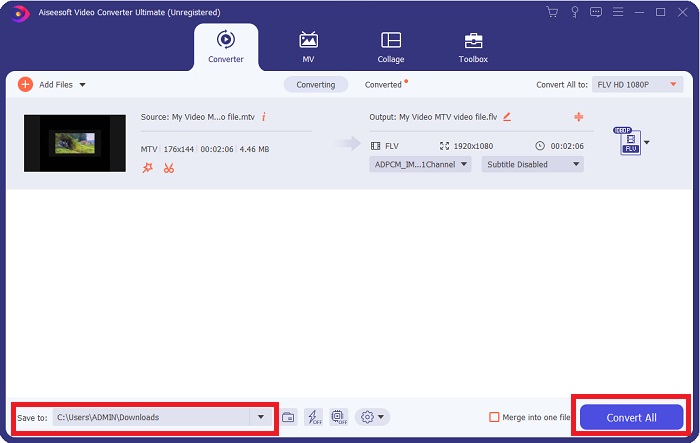Enable Merge into one file checkbox

click(x=494, y=417)
